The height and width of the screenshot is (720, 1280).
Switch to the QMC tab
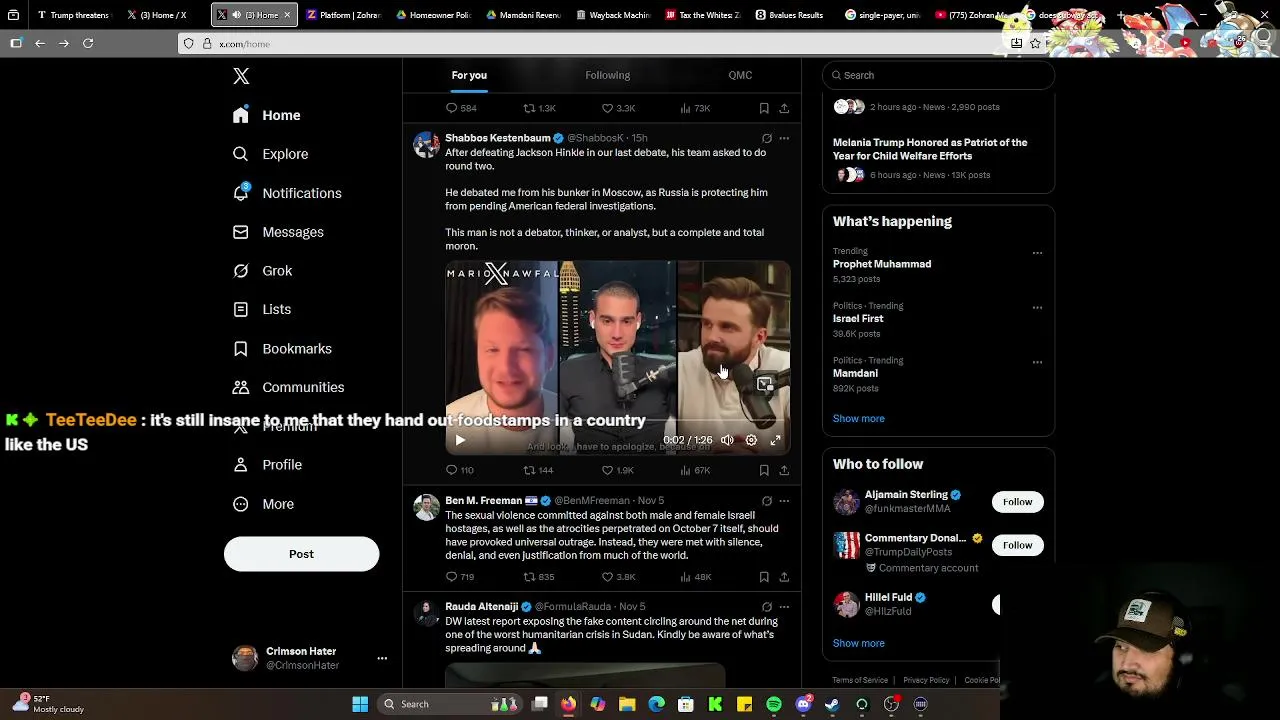pyautogui.click(x=740, y=75)
